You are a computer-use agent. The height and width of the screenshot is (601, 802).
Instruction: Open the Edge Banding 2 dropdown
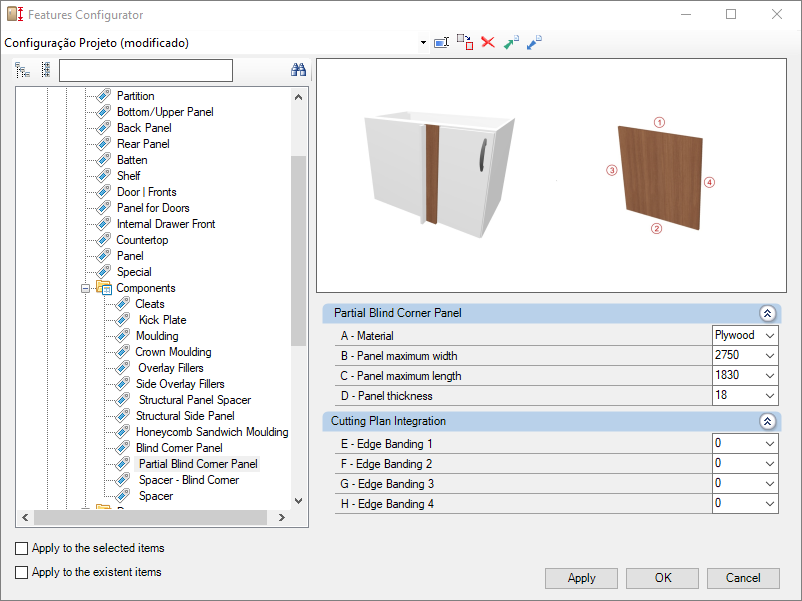[770, 463]
